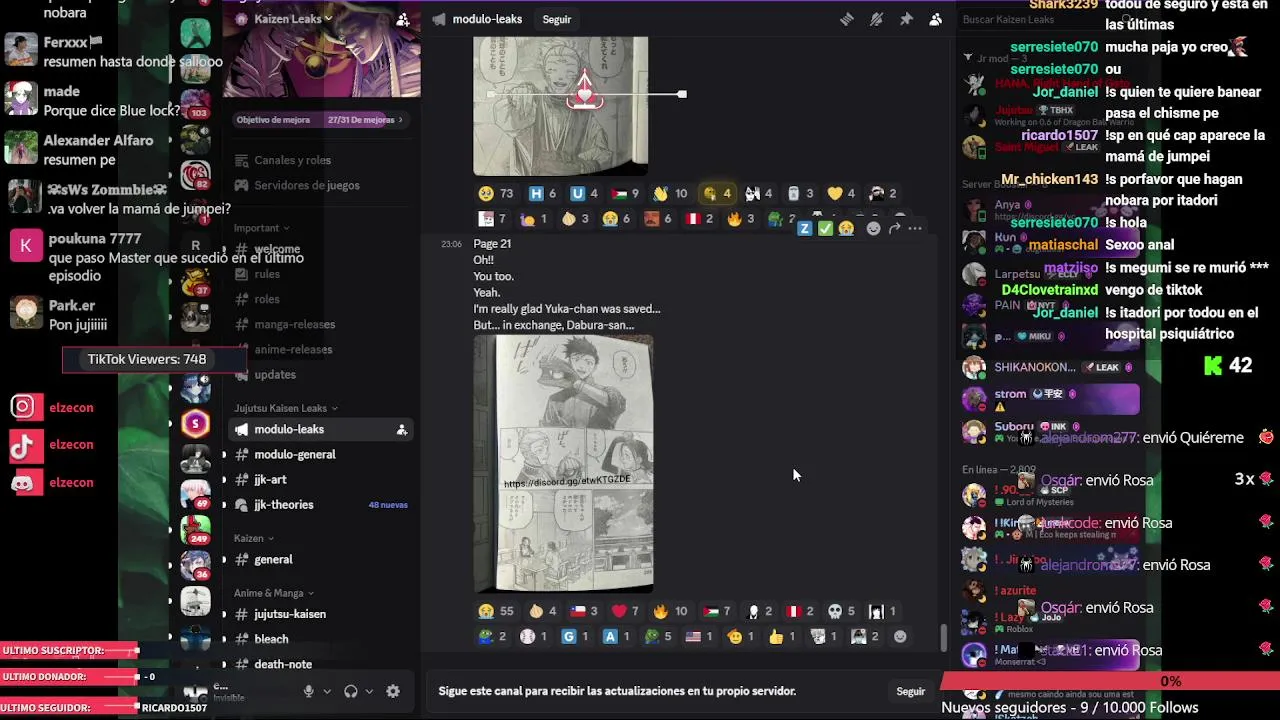The image size is (1280, 720).
Task: Collapse Jujutsu Kaisen Leaks category
Action: (x=286, y=408)
